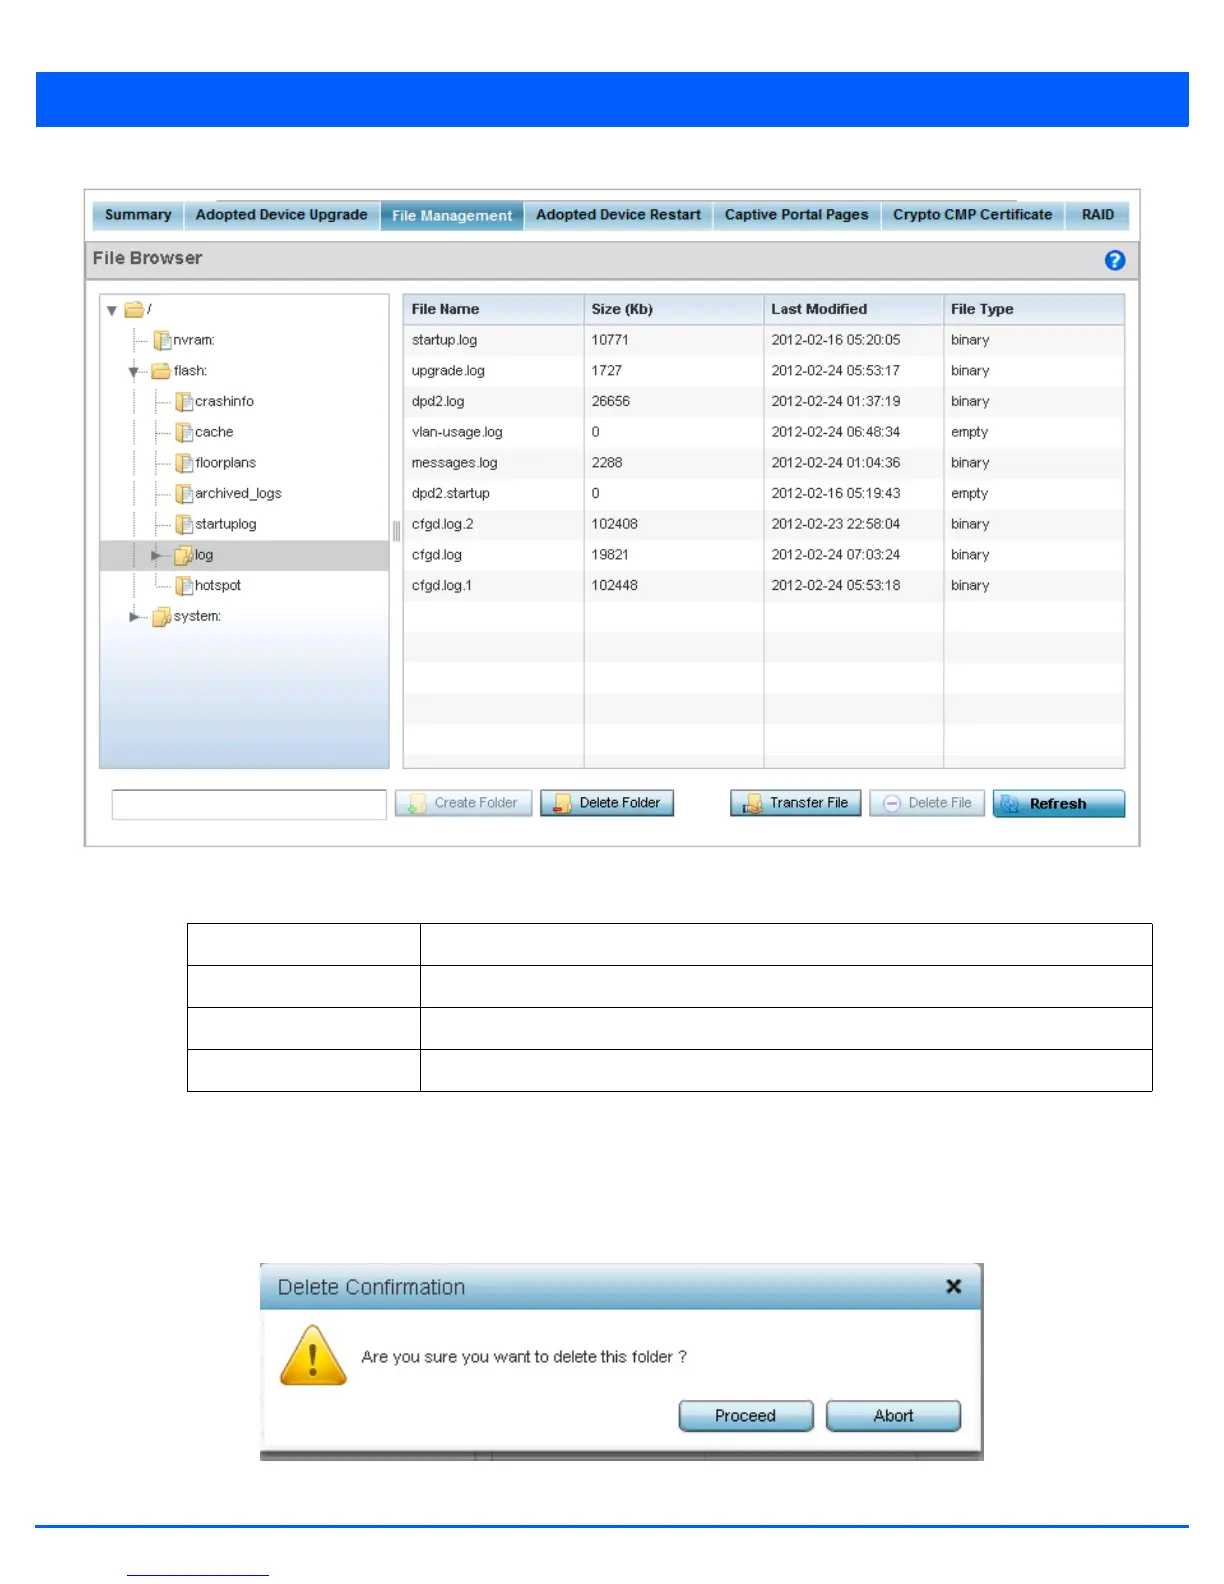Click the cache folder icon
Image resolution: width=1224 pixels, height=1584 pixels.
[184, 433]
